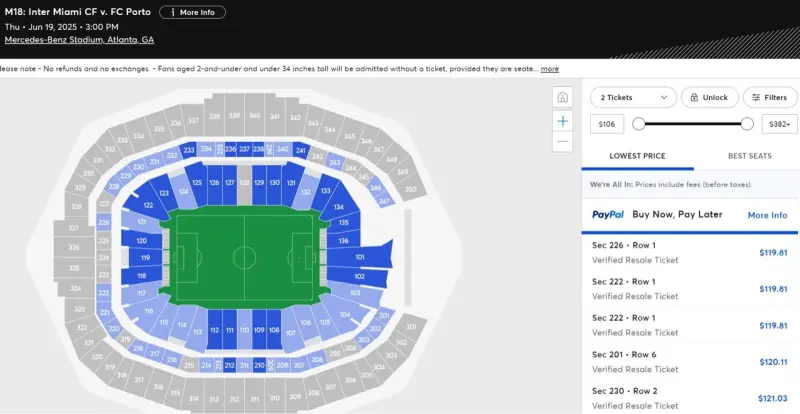Open Filters via the sliders icon

coord(756,98)
